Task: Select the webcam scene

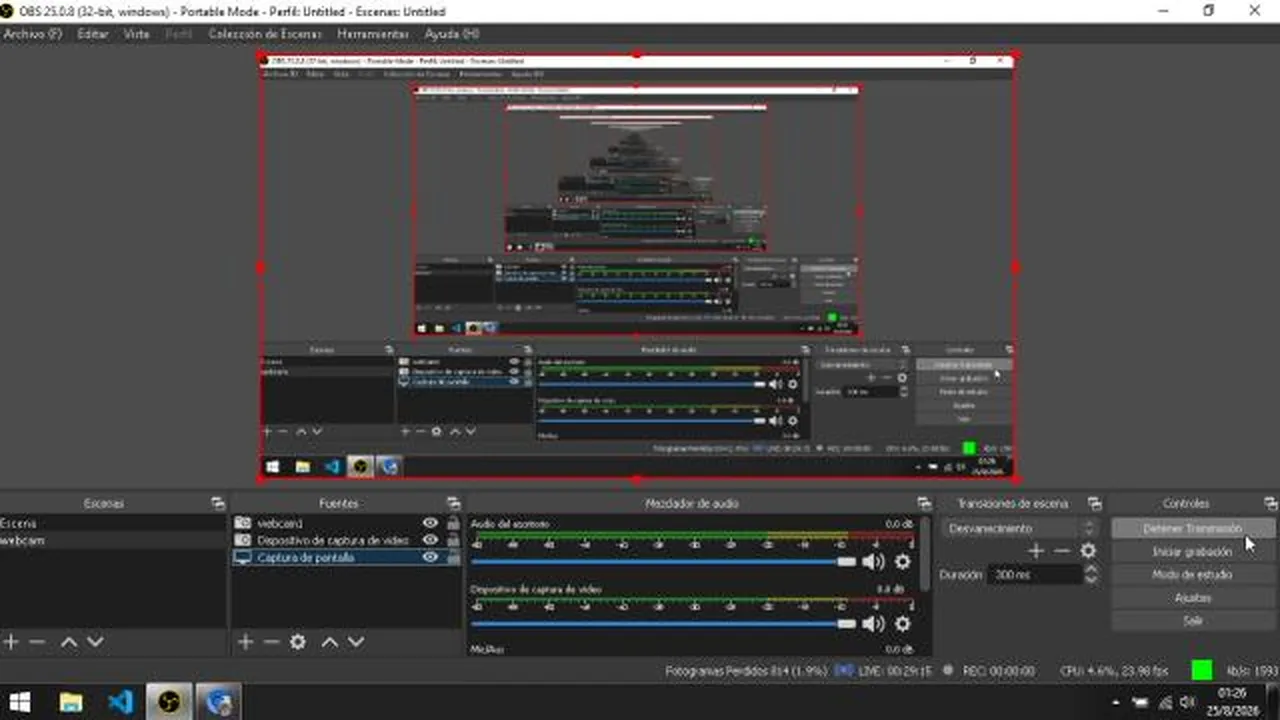Action: [113, 540]
